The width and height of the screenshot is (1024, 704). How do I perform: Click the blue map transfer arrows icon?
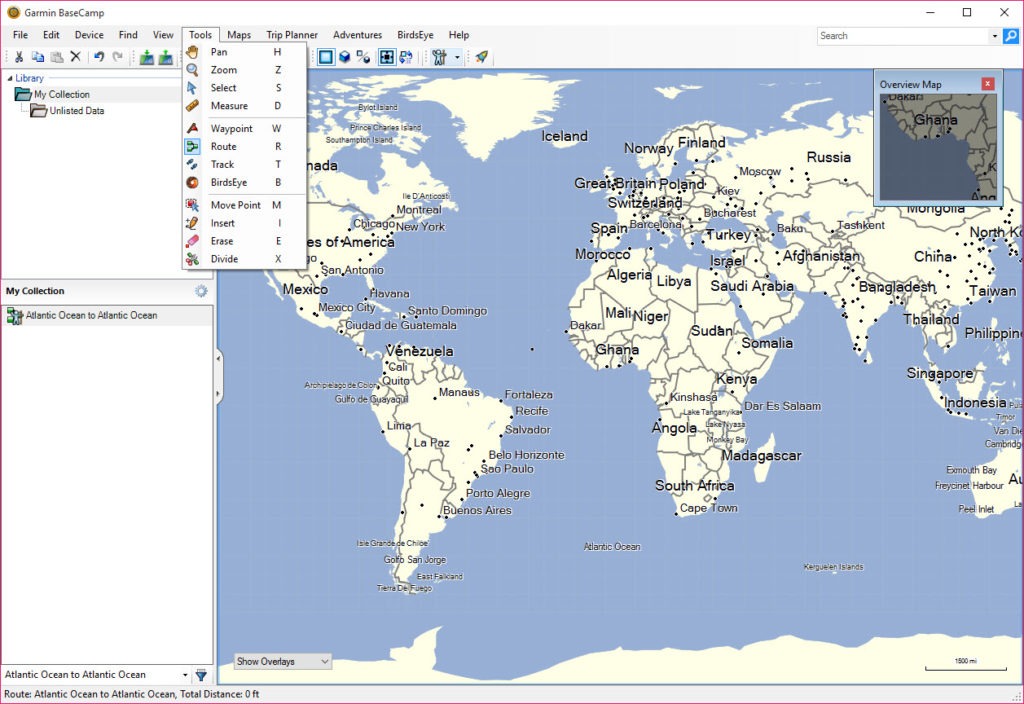(406, 57)
